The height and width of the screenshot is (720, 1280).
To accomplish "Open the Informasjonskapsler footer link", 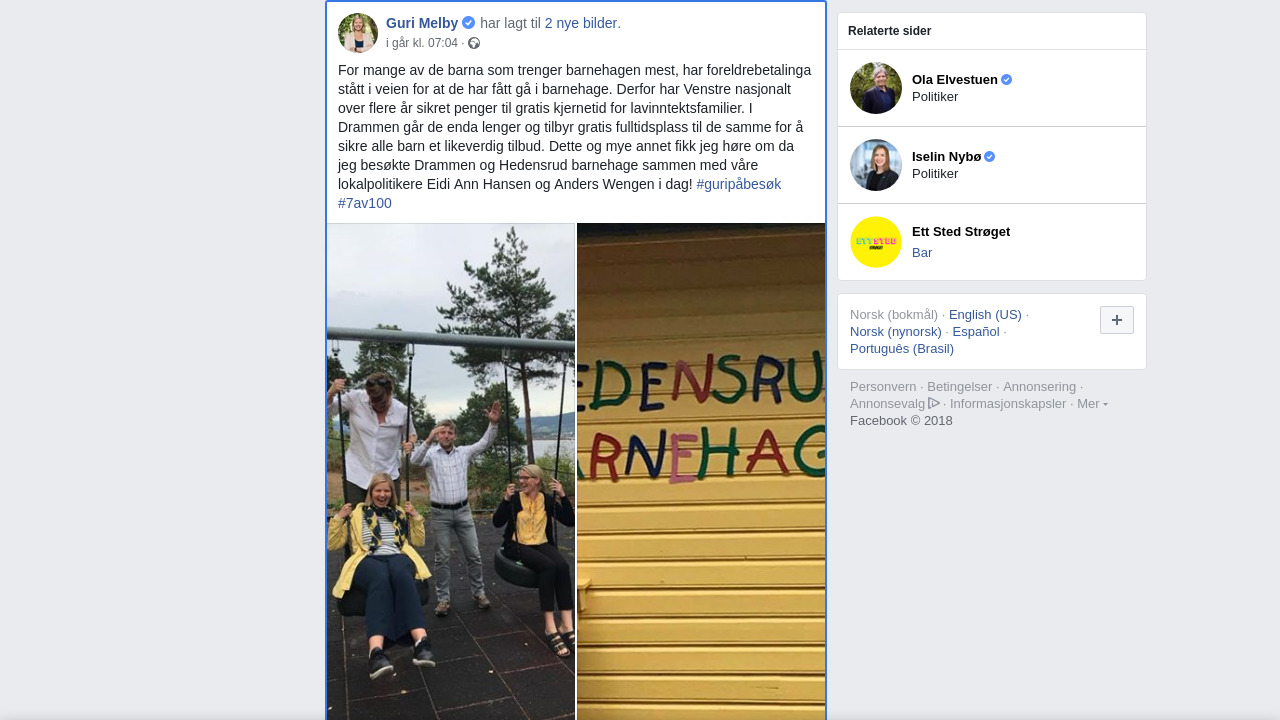I will [1008, 403].
